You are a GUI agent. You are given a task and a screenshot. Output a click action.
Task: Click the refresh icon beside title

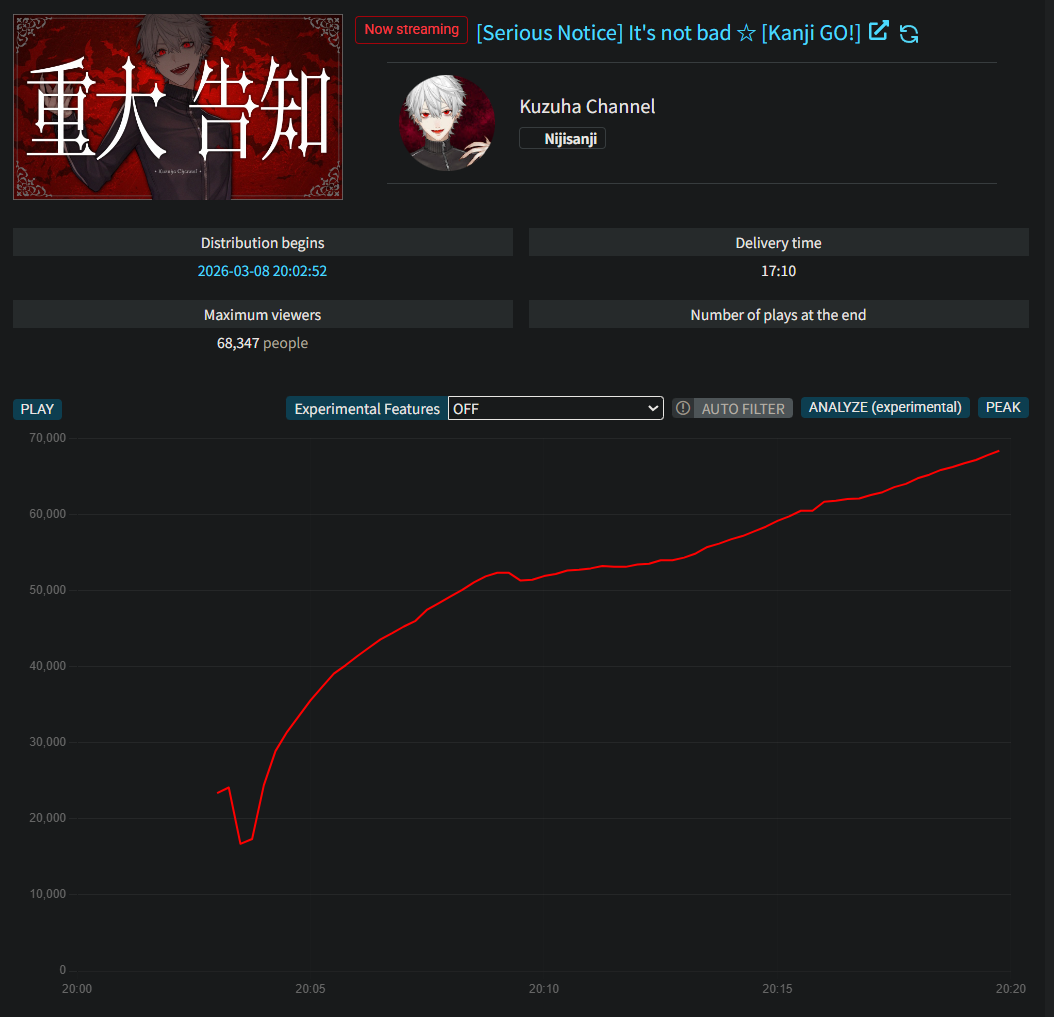pos(909,34)
